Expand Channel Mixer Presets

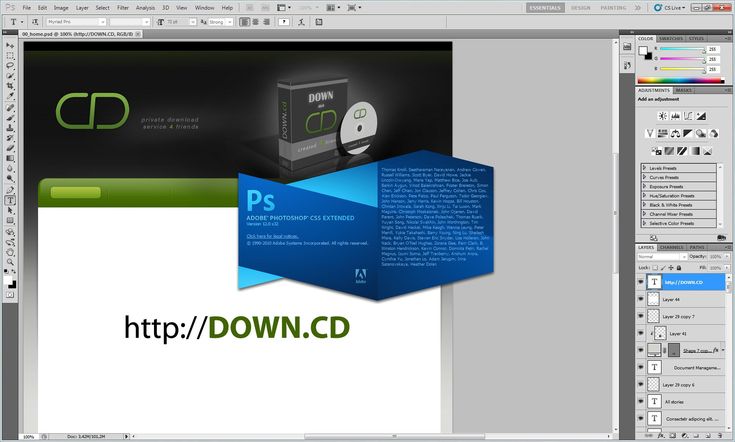pos(645,214)
